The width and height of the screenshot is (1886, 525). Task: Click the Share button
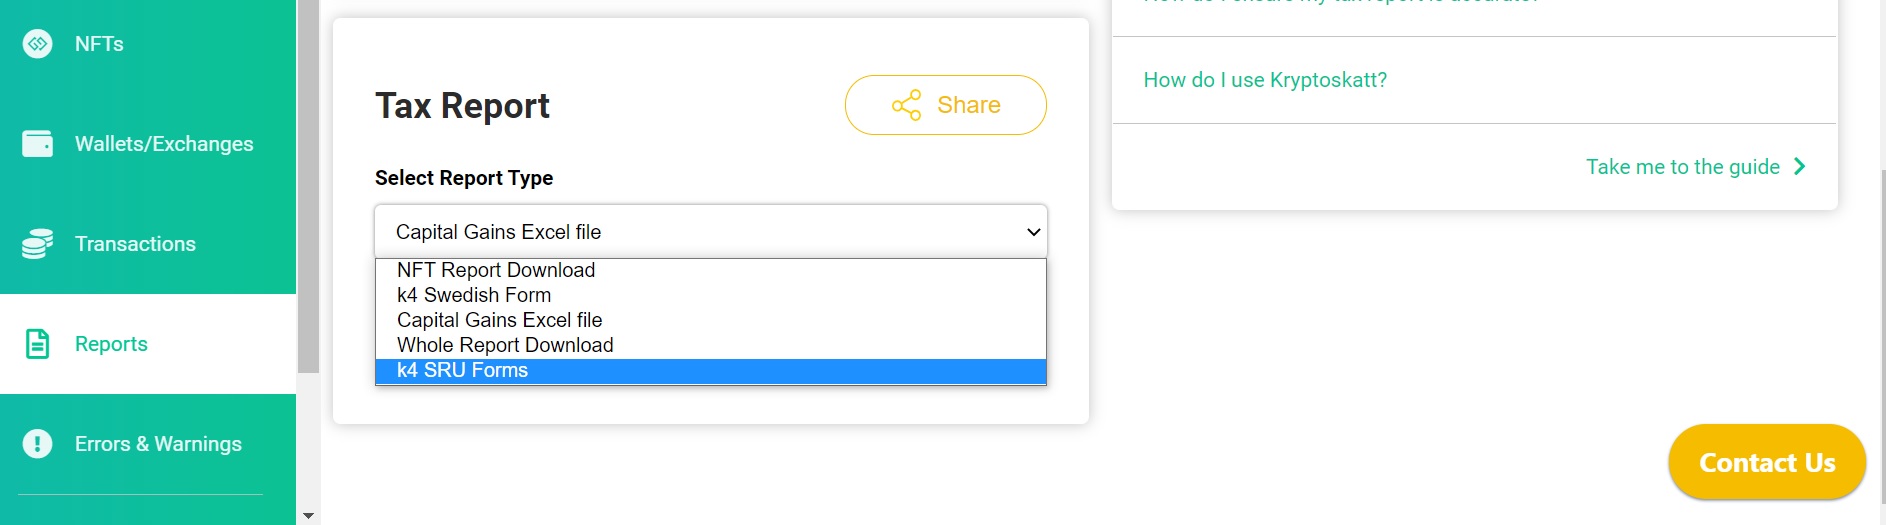click(946, 105)
